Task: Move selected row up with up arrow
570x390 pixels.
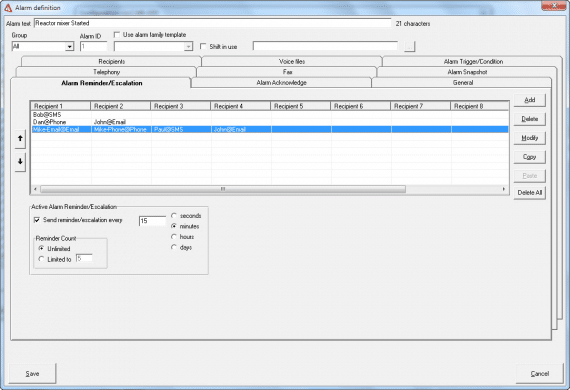Action: 20,138
